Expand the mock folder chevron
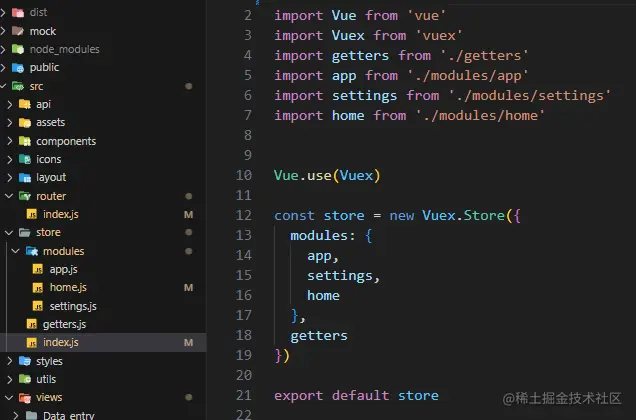636x420 pixels. click(3, 31)
